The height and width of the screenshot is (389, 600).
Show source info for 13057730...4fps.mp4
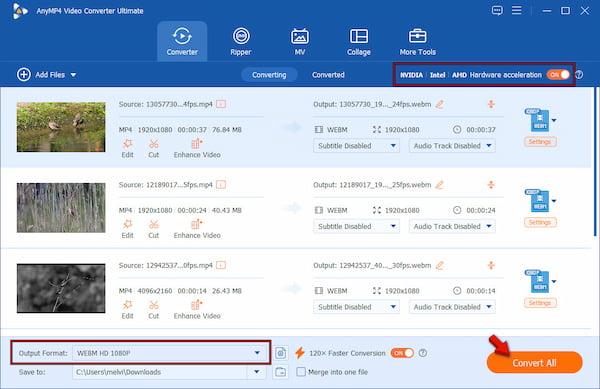pyautogui.click(x=221, y=104)
